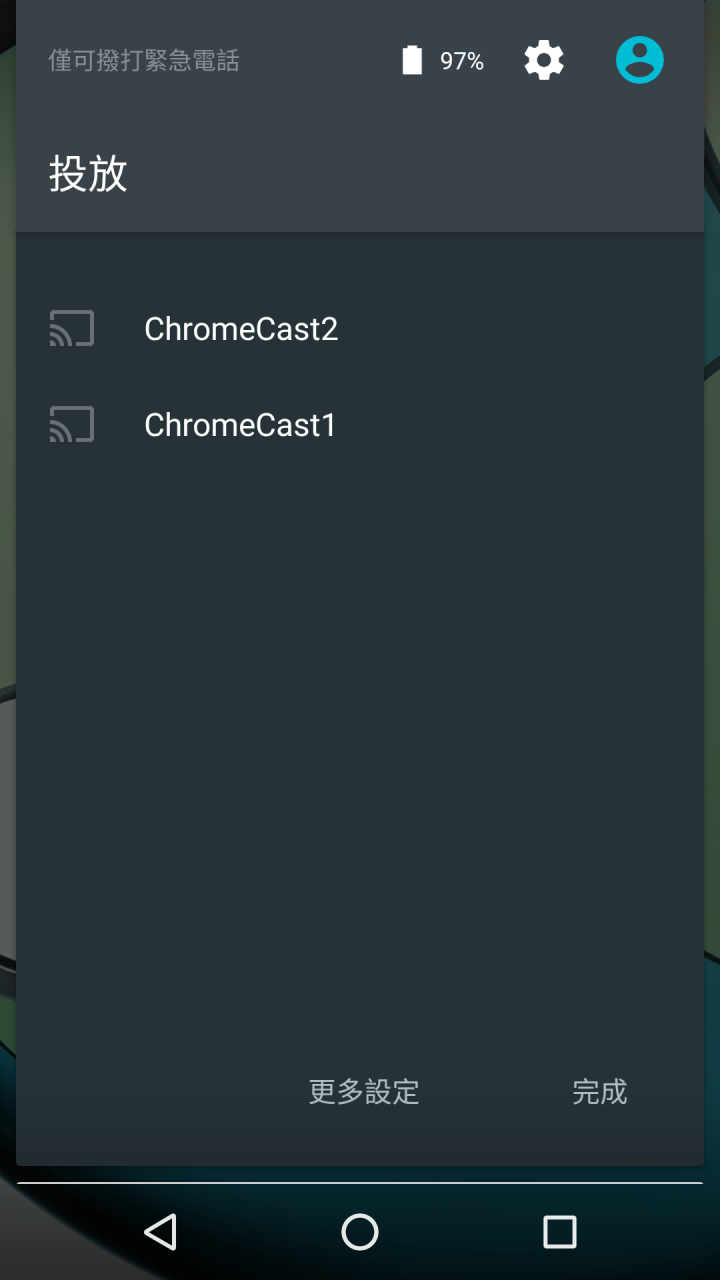
Task: Tap 完成 to close the cast panel
Action: tap(600, 1092)
